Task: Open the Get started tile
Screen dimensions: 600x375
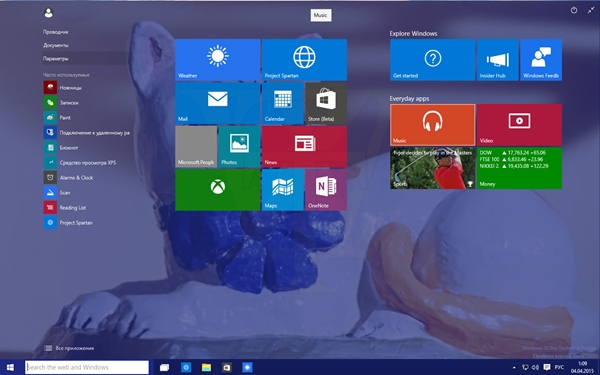Action: pos(432,59)
